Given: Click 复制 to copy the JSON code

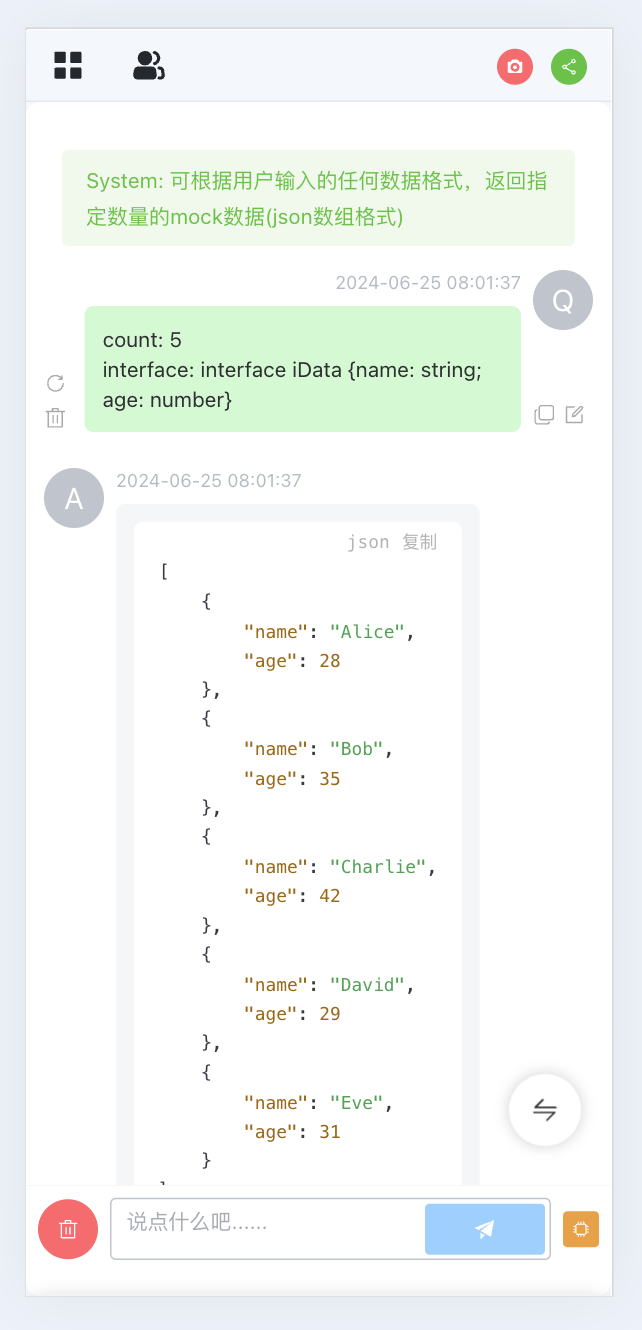Looking at the screenshot, I should tap(419, 542).
